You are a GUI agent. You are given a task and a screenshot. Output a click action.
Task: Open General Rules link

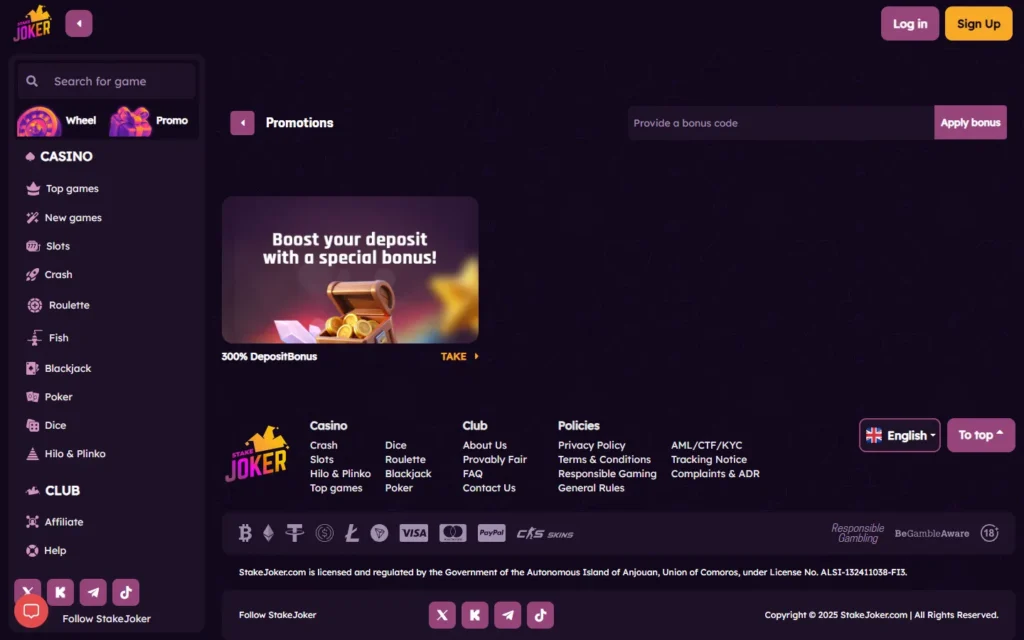[x=591, y=488]
